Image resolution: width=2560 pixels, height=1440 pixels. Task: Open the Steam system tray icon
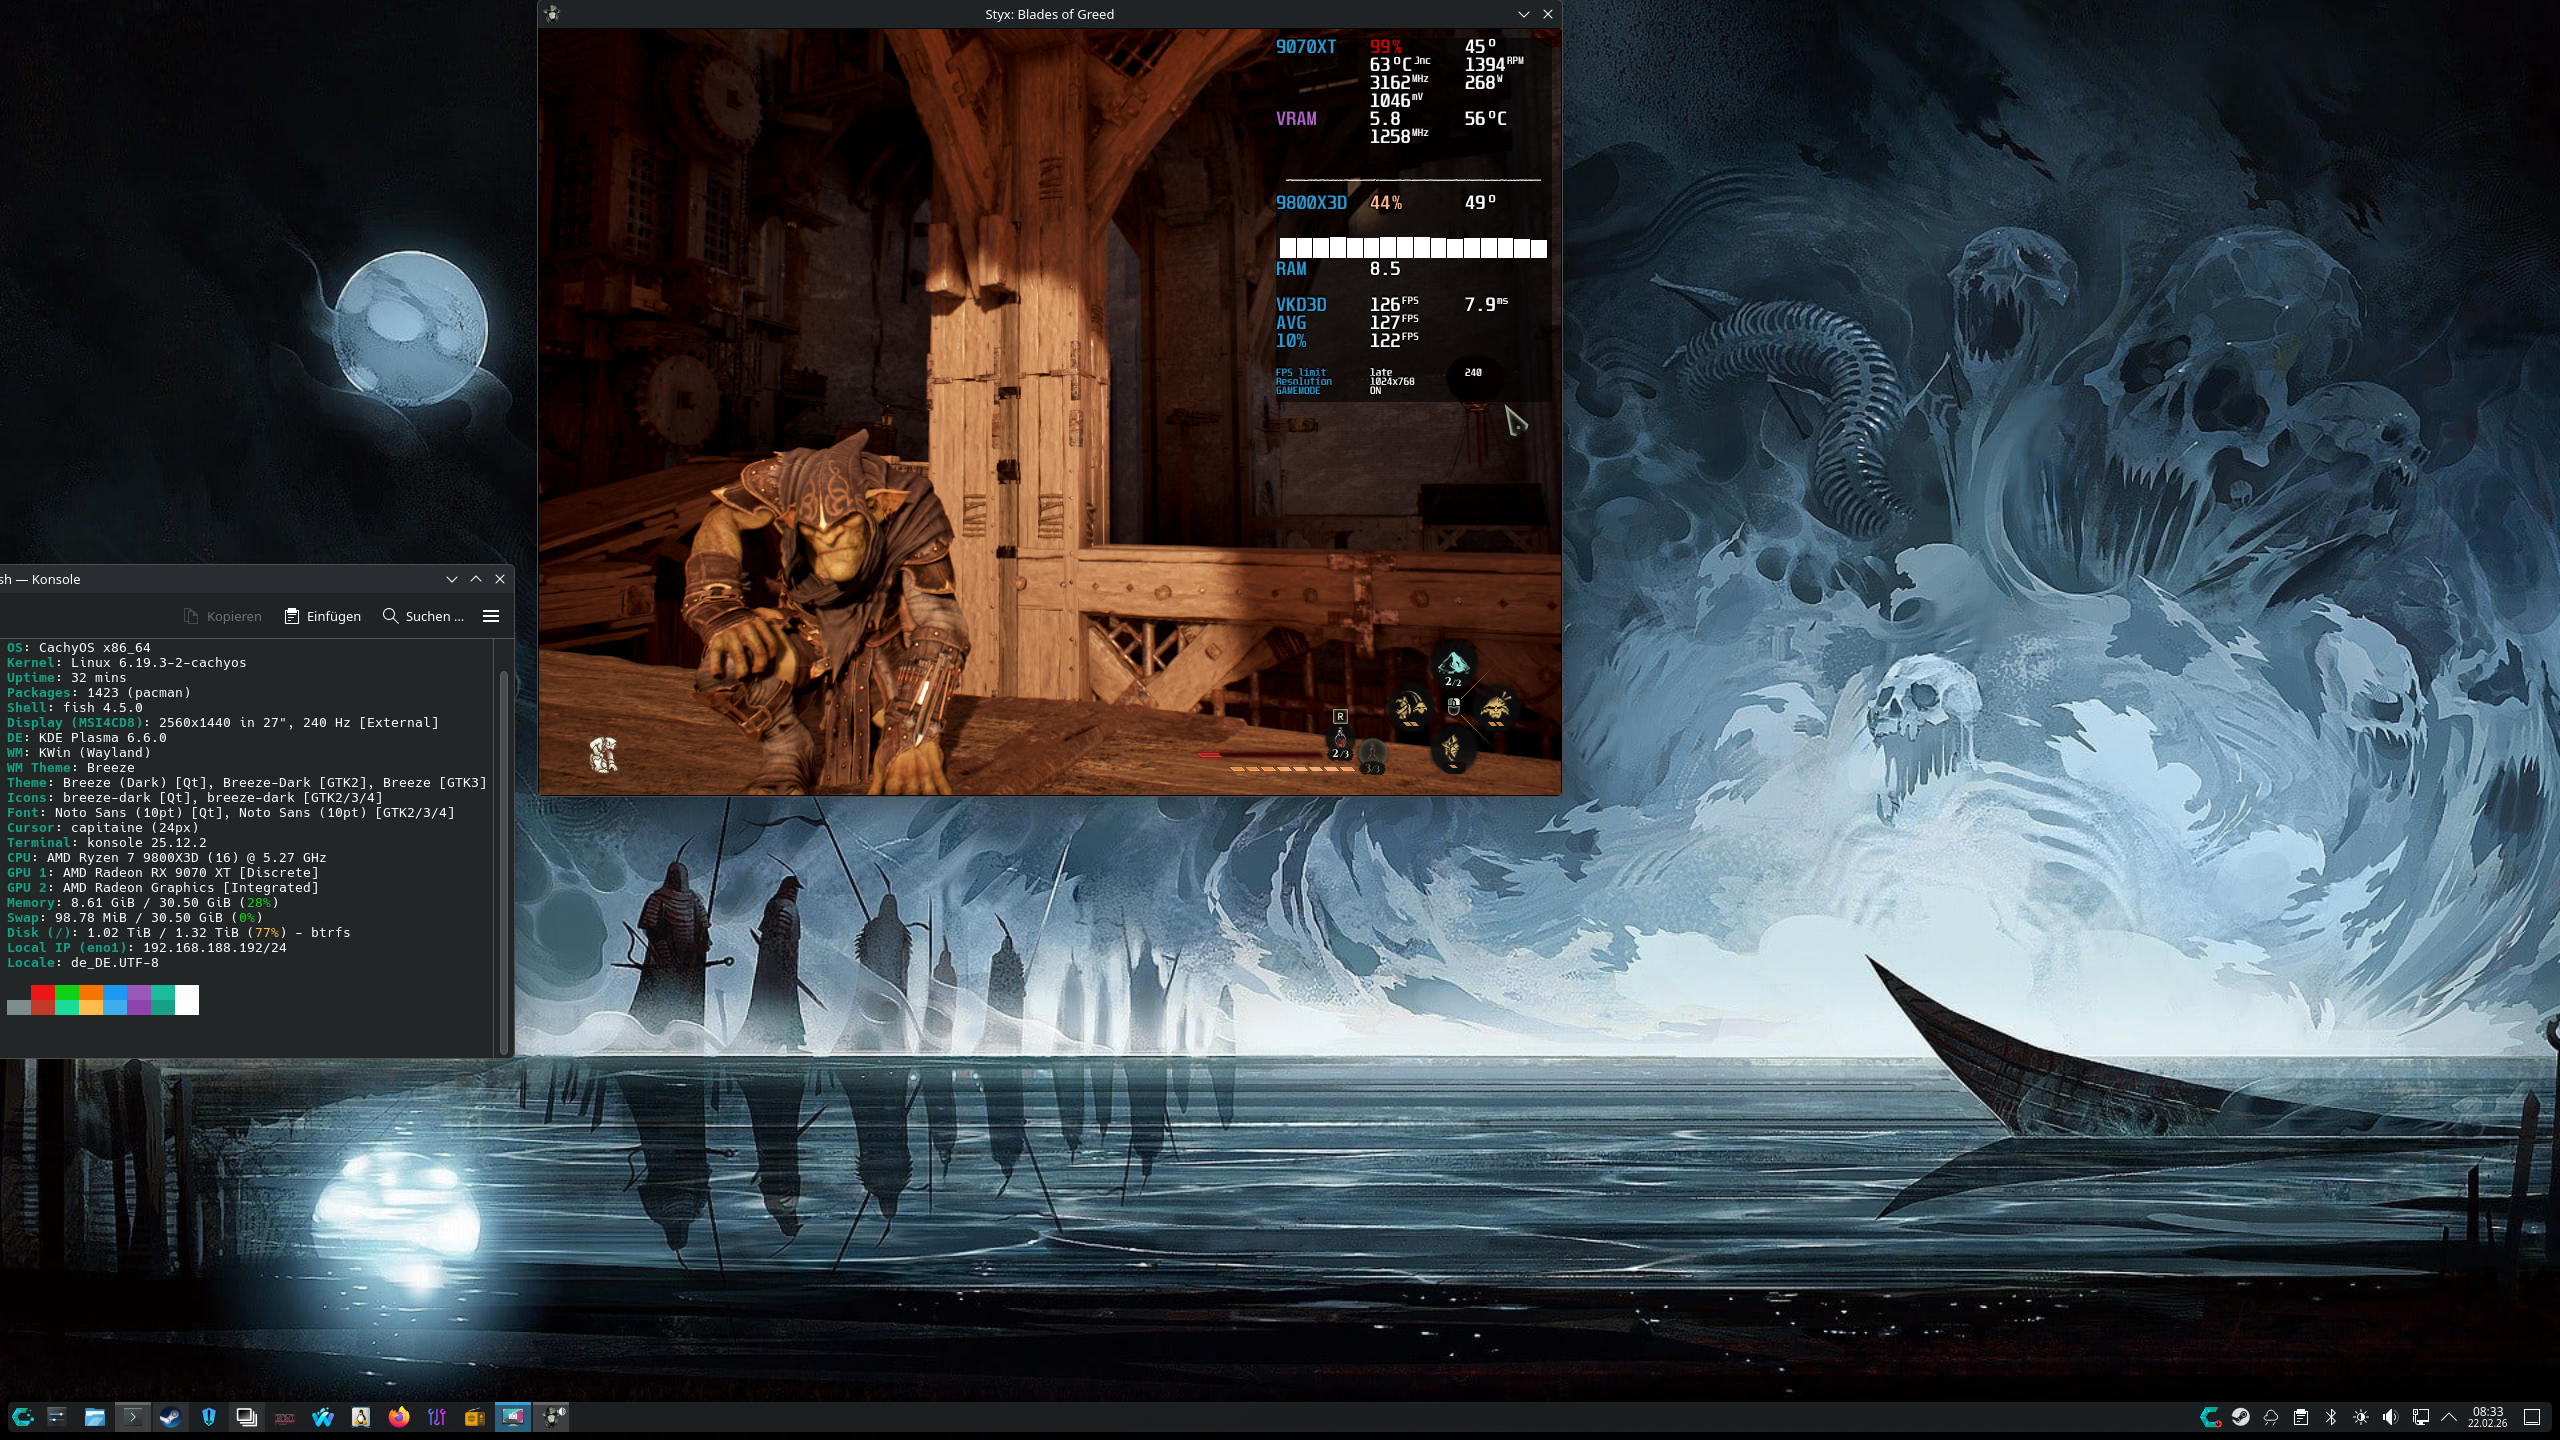tap(2241, 1417)
